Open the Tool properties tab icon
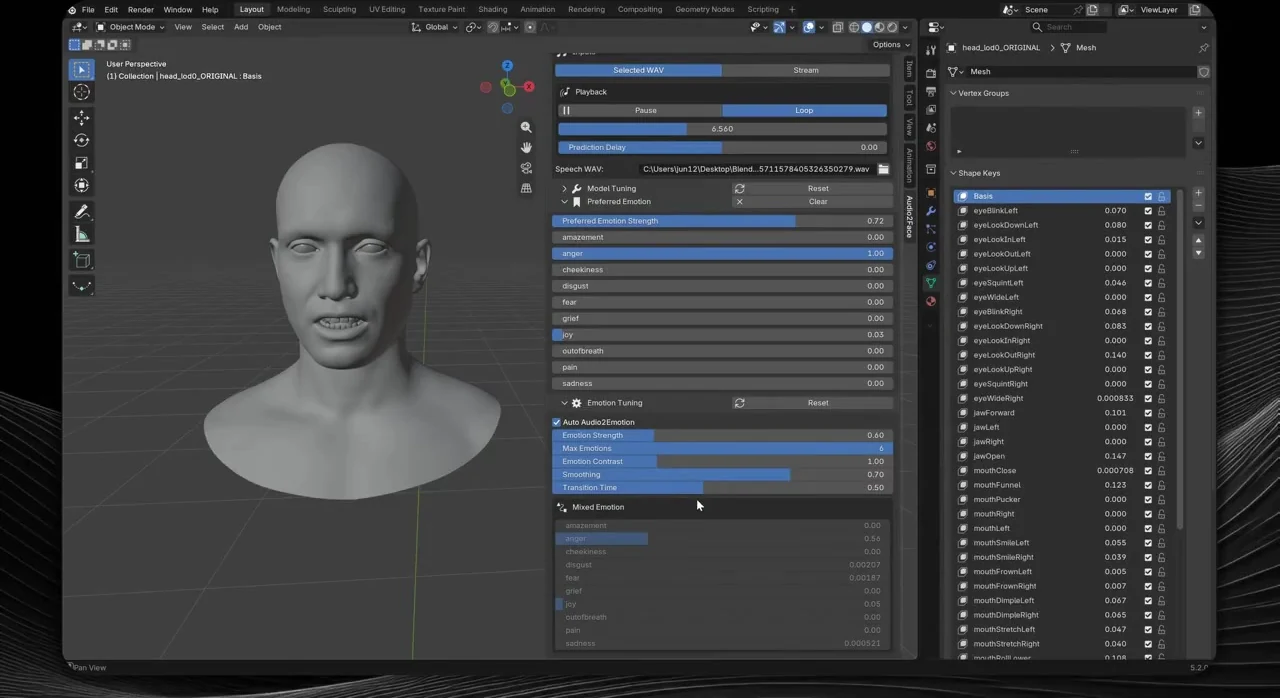This screenshot has width=1280, height=698. click(x=931, y=50)
